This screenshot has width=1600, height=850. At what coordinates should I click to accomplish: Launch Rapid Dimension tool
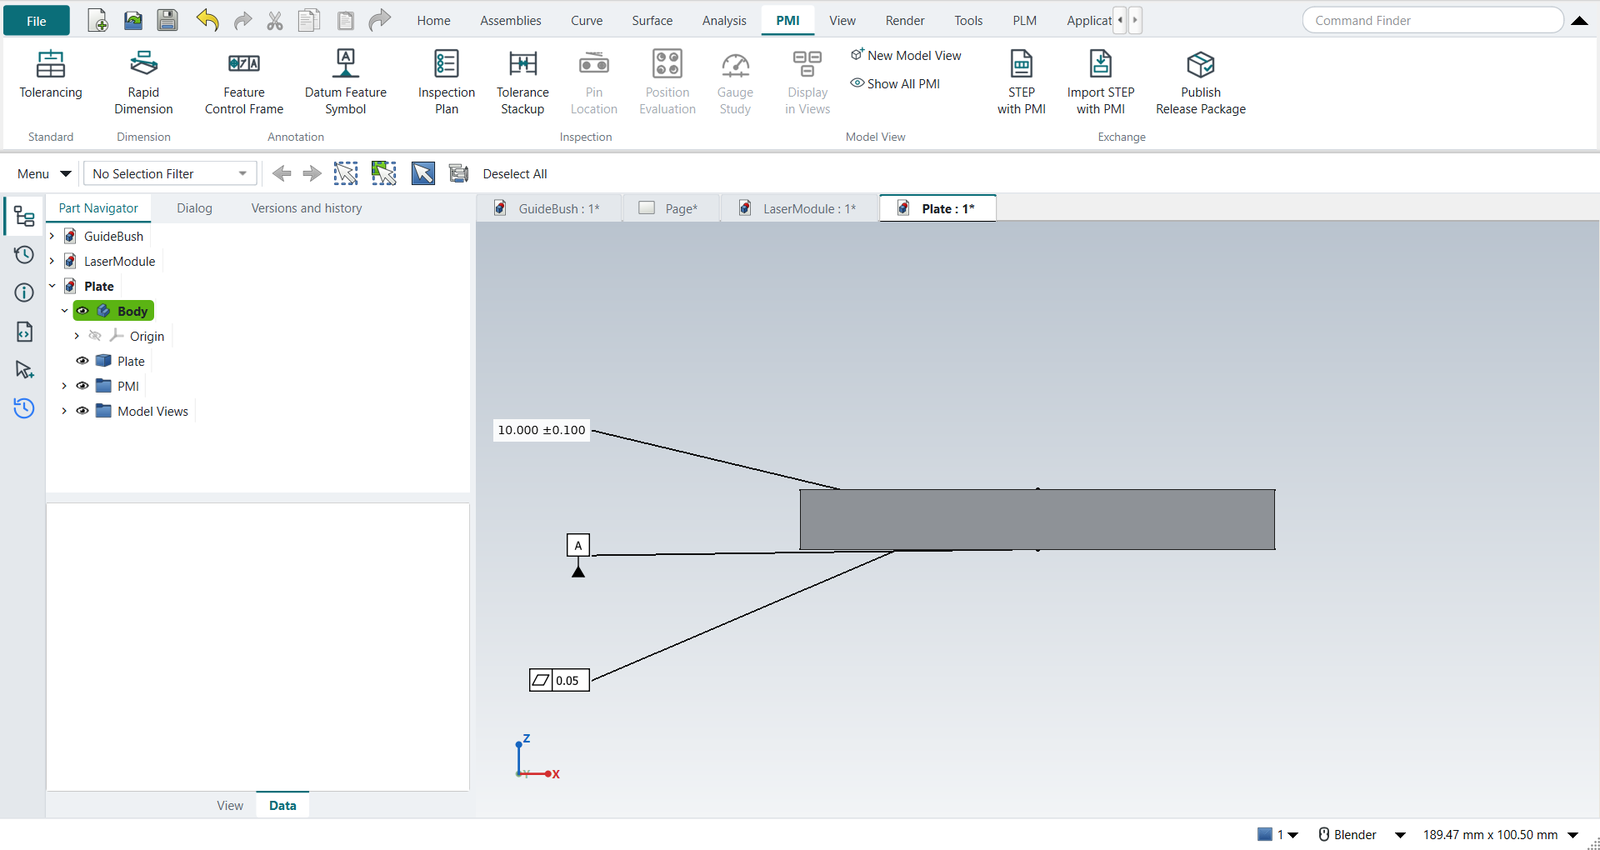pos(144,82)
